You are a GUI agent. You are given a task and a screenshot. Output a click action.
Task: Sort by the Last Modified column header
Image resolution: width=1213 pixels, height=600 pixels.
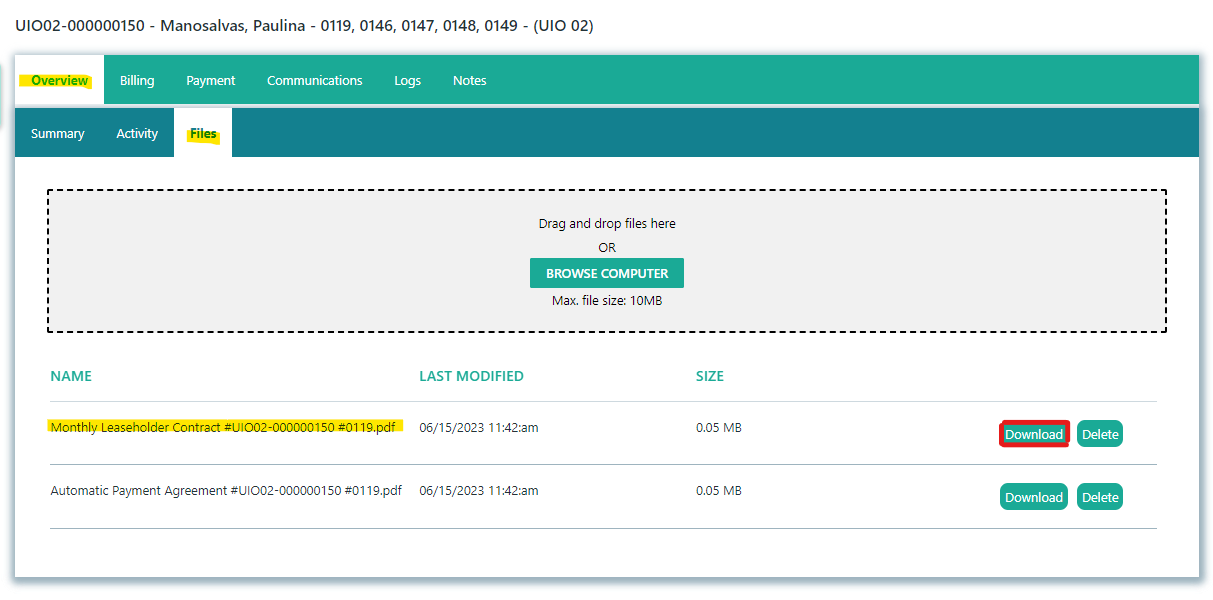tap(471, 377)
